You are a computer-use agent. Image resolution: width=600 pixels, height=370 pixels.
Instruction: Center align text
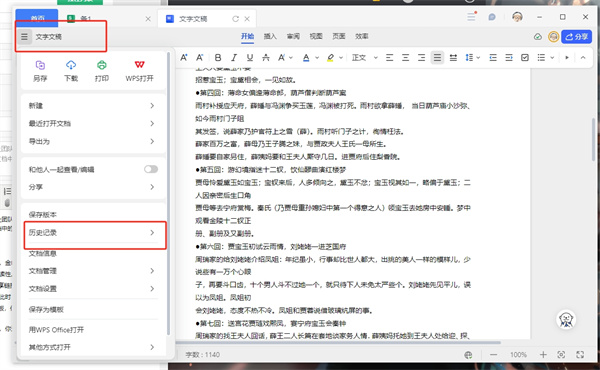point(405,57)
